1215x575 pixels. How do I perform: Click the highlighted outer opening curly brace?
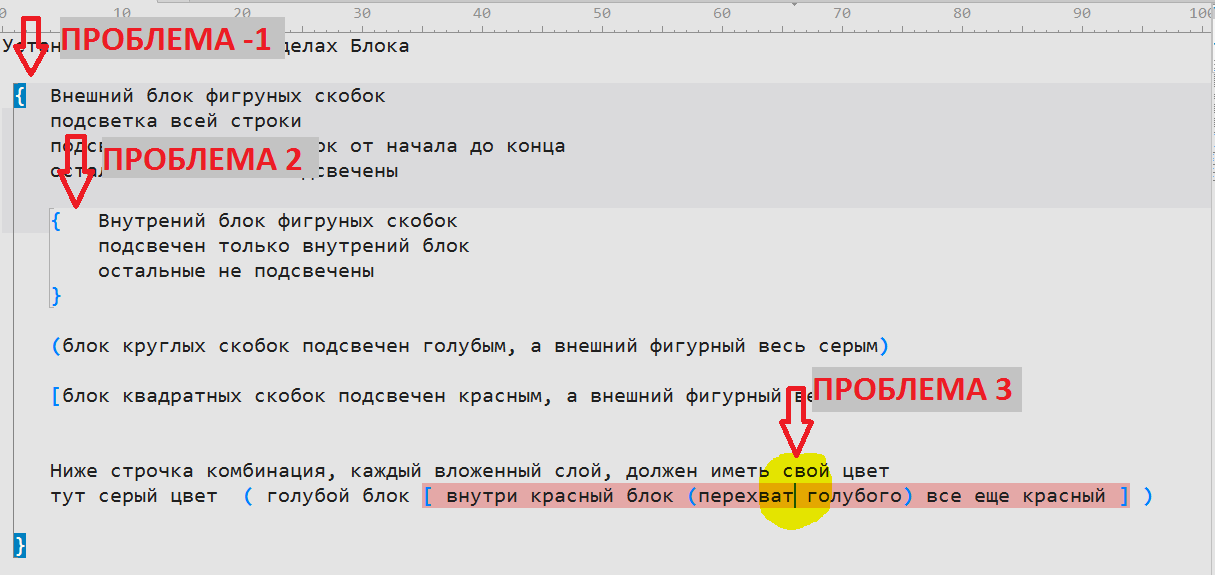point(19,96)
